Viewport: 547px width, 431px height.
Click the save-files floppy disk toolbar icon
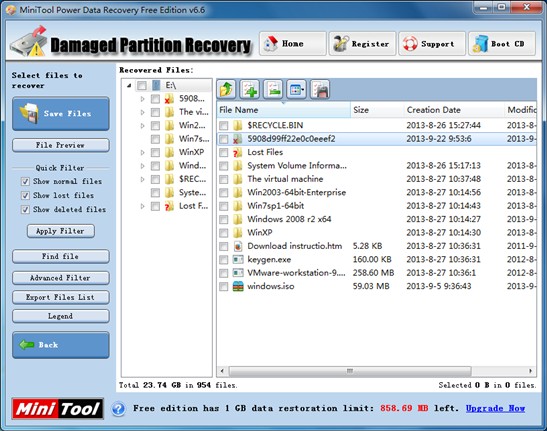320,89
